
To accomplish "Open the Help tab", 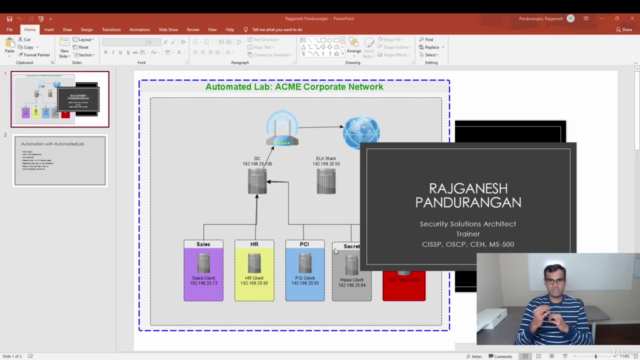I will click(x=230, y=30).
